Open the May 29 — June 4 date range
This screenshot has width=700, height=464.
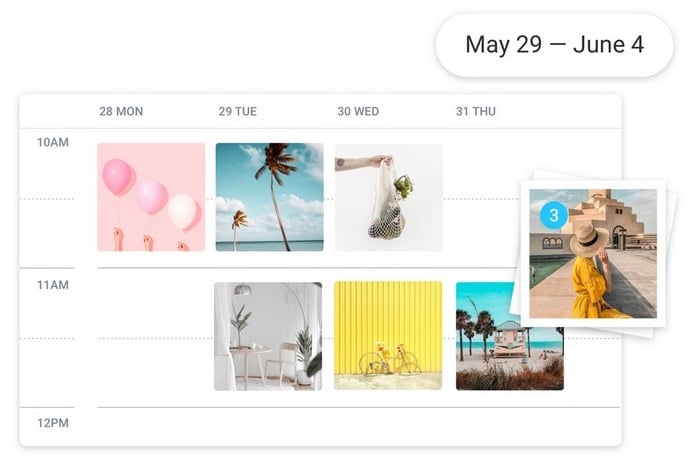(554, 45)
